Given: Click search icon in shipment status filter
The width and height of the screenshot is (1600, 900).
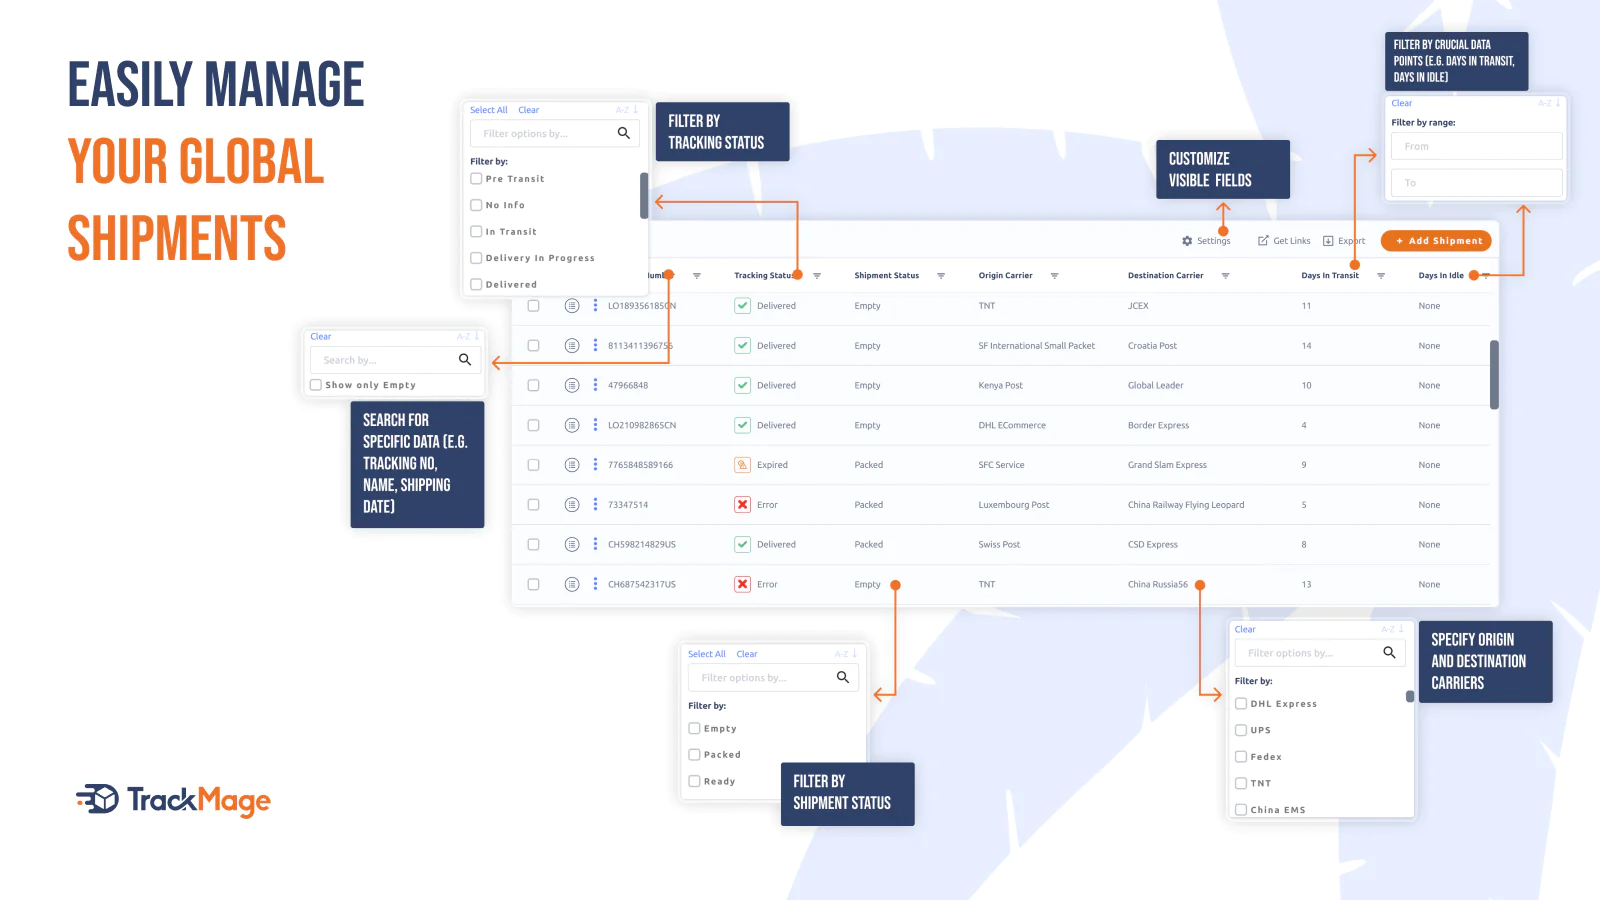Looking at the screenshot, I should pyautogui.click(x=843, y=678).
